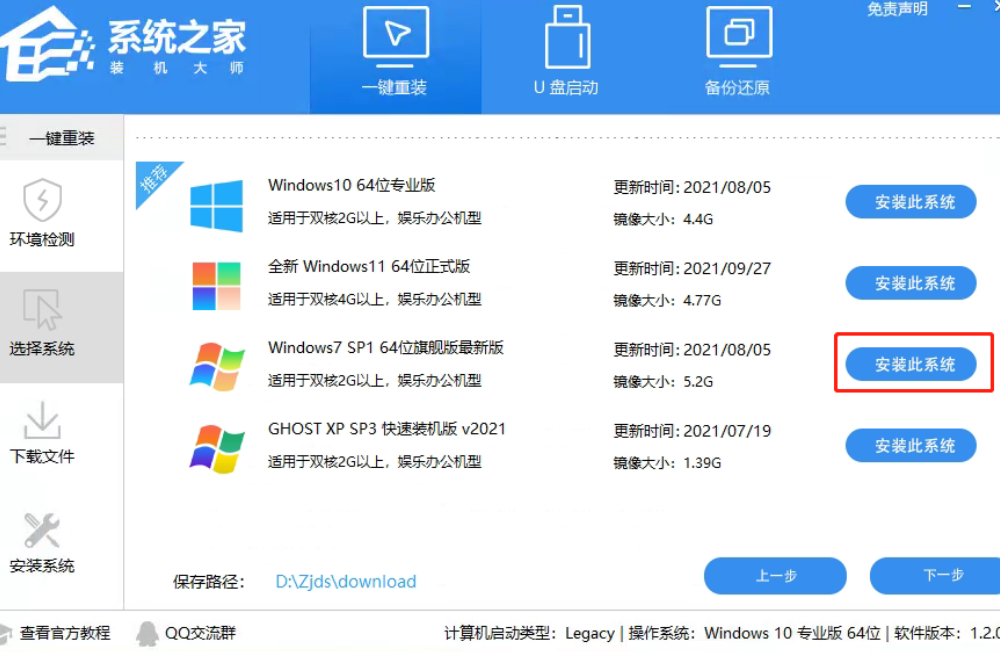Select the 下载文件 sidebar label
The height and width of the screenshot is (652, 1000).
42,456
